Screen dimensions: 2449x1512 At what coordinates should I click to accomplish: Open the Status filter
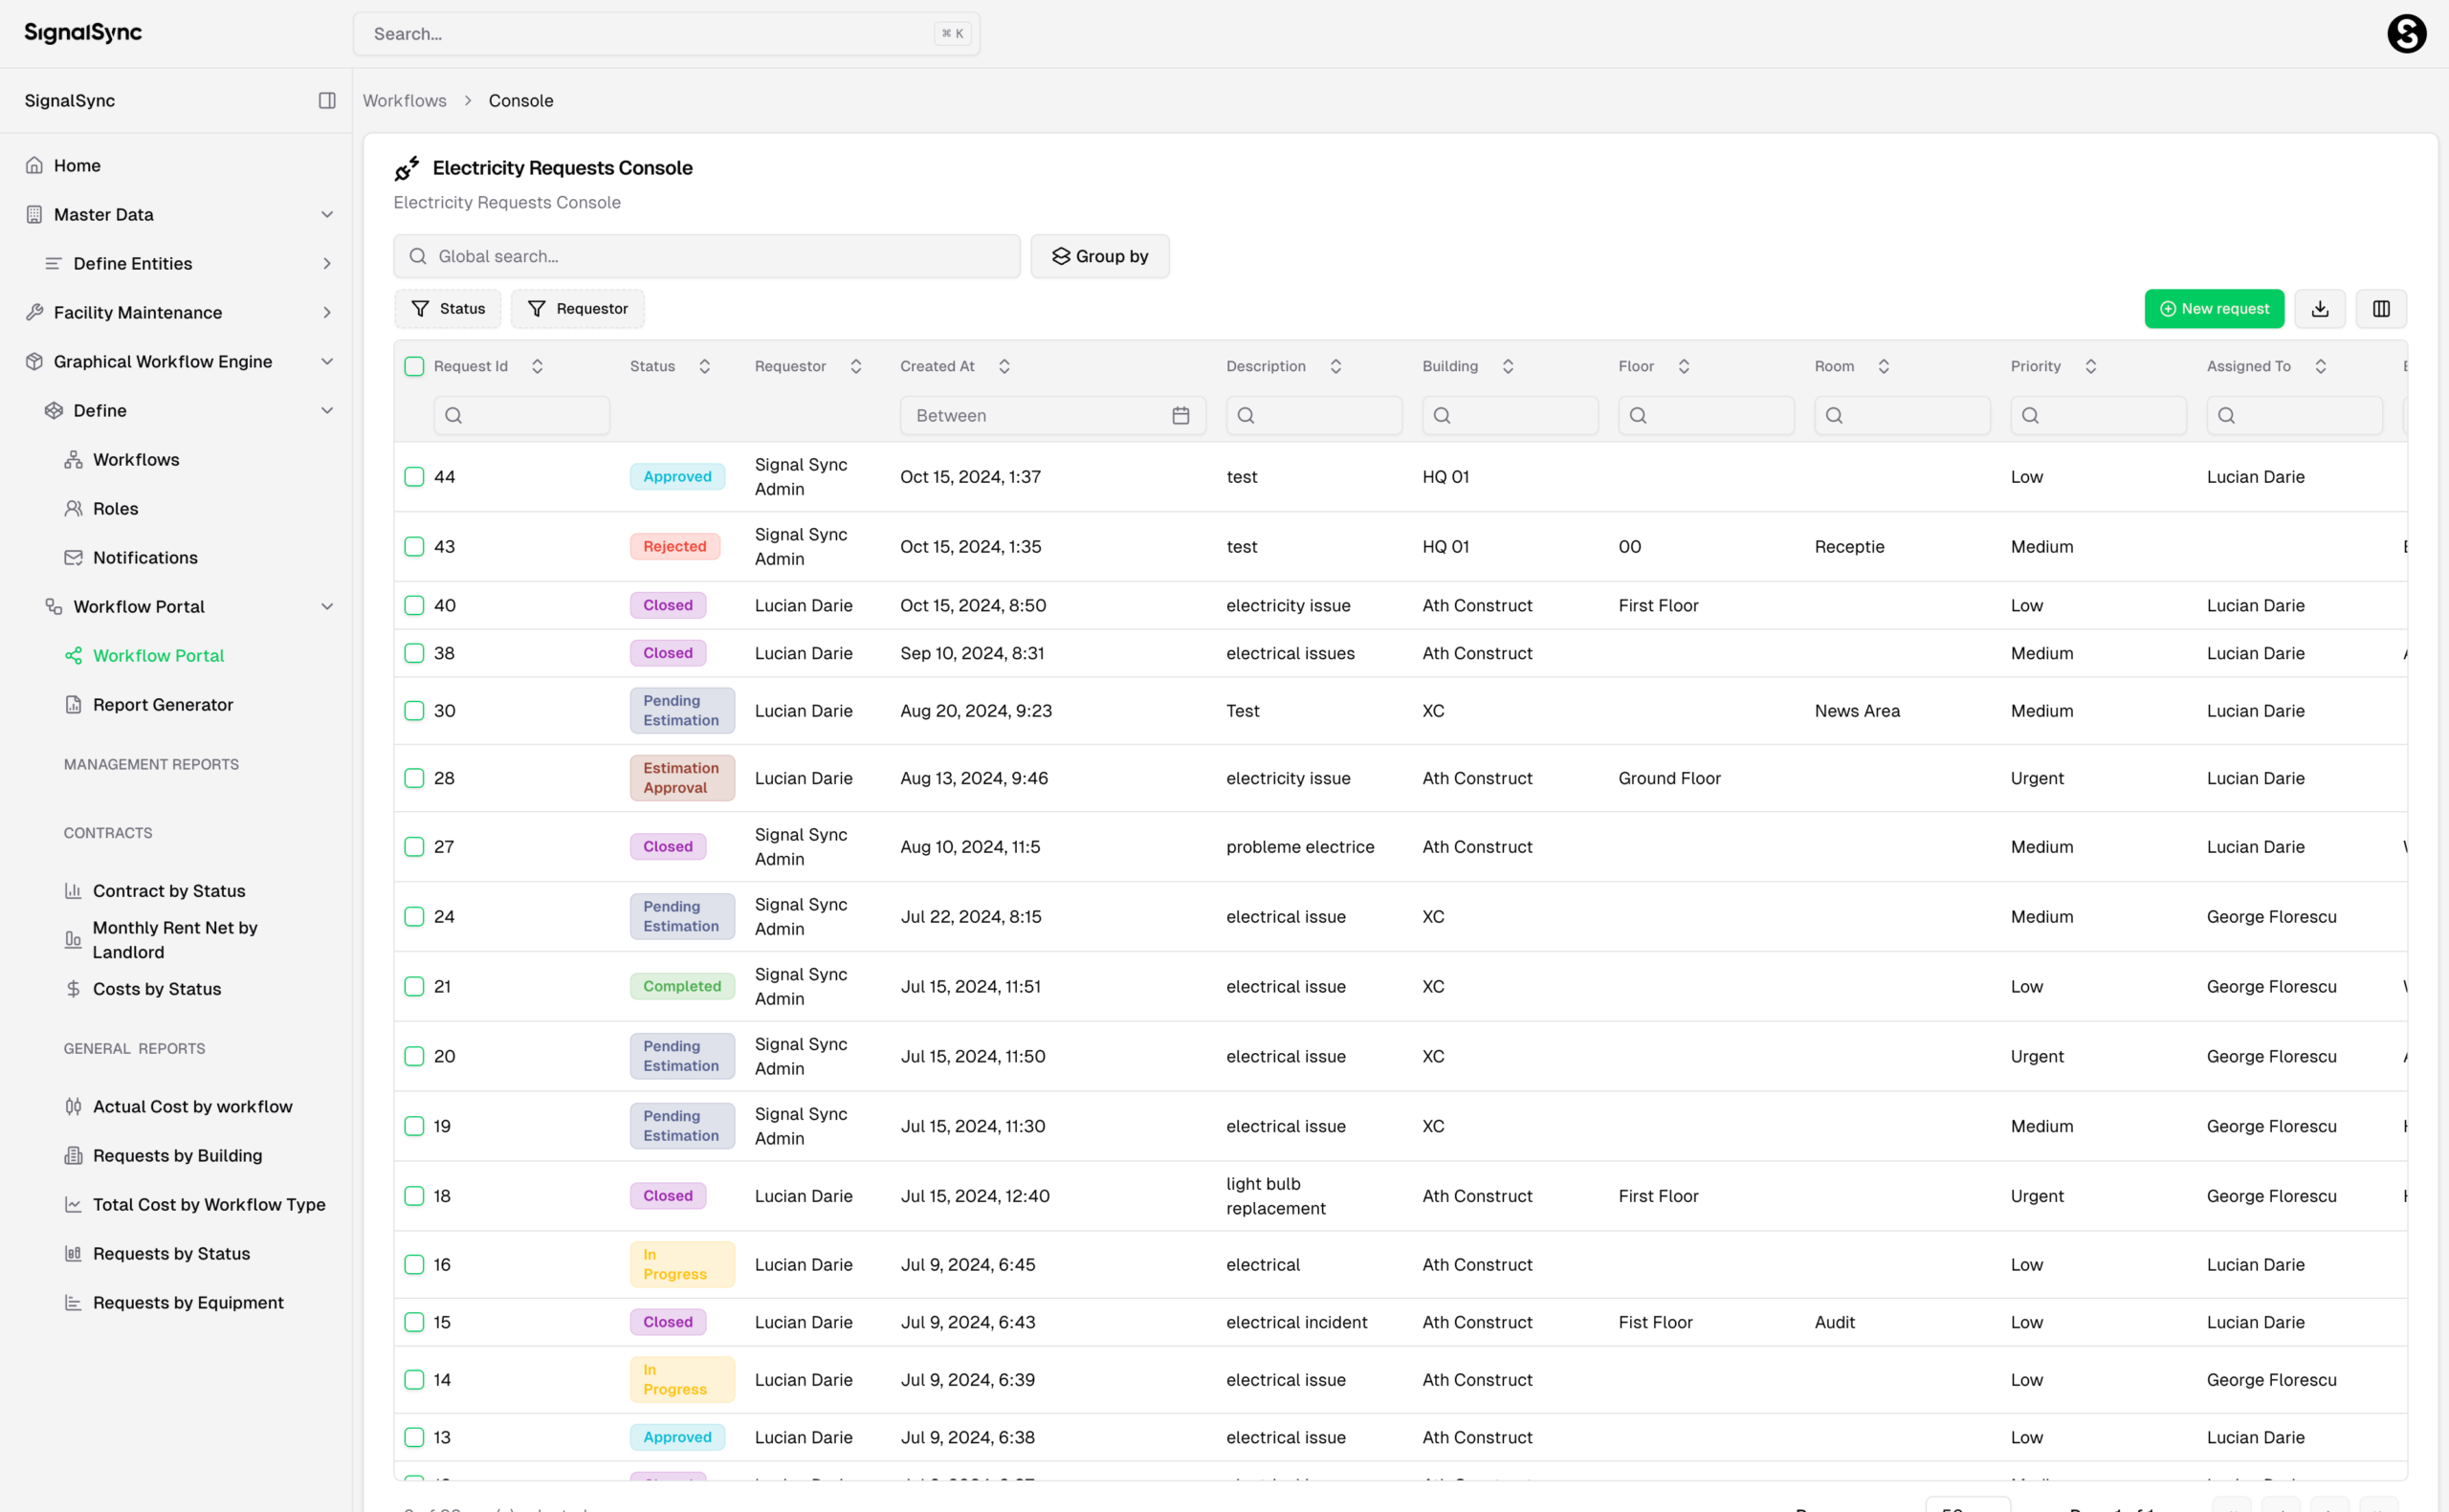[x=447, y=309]
